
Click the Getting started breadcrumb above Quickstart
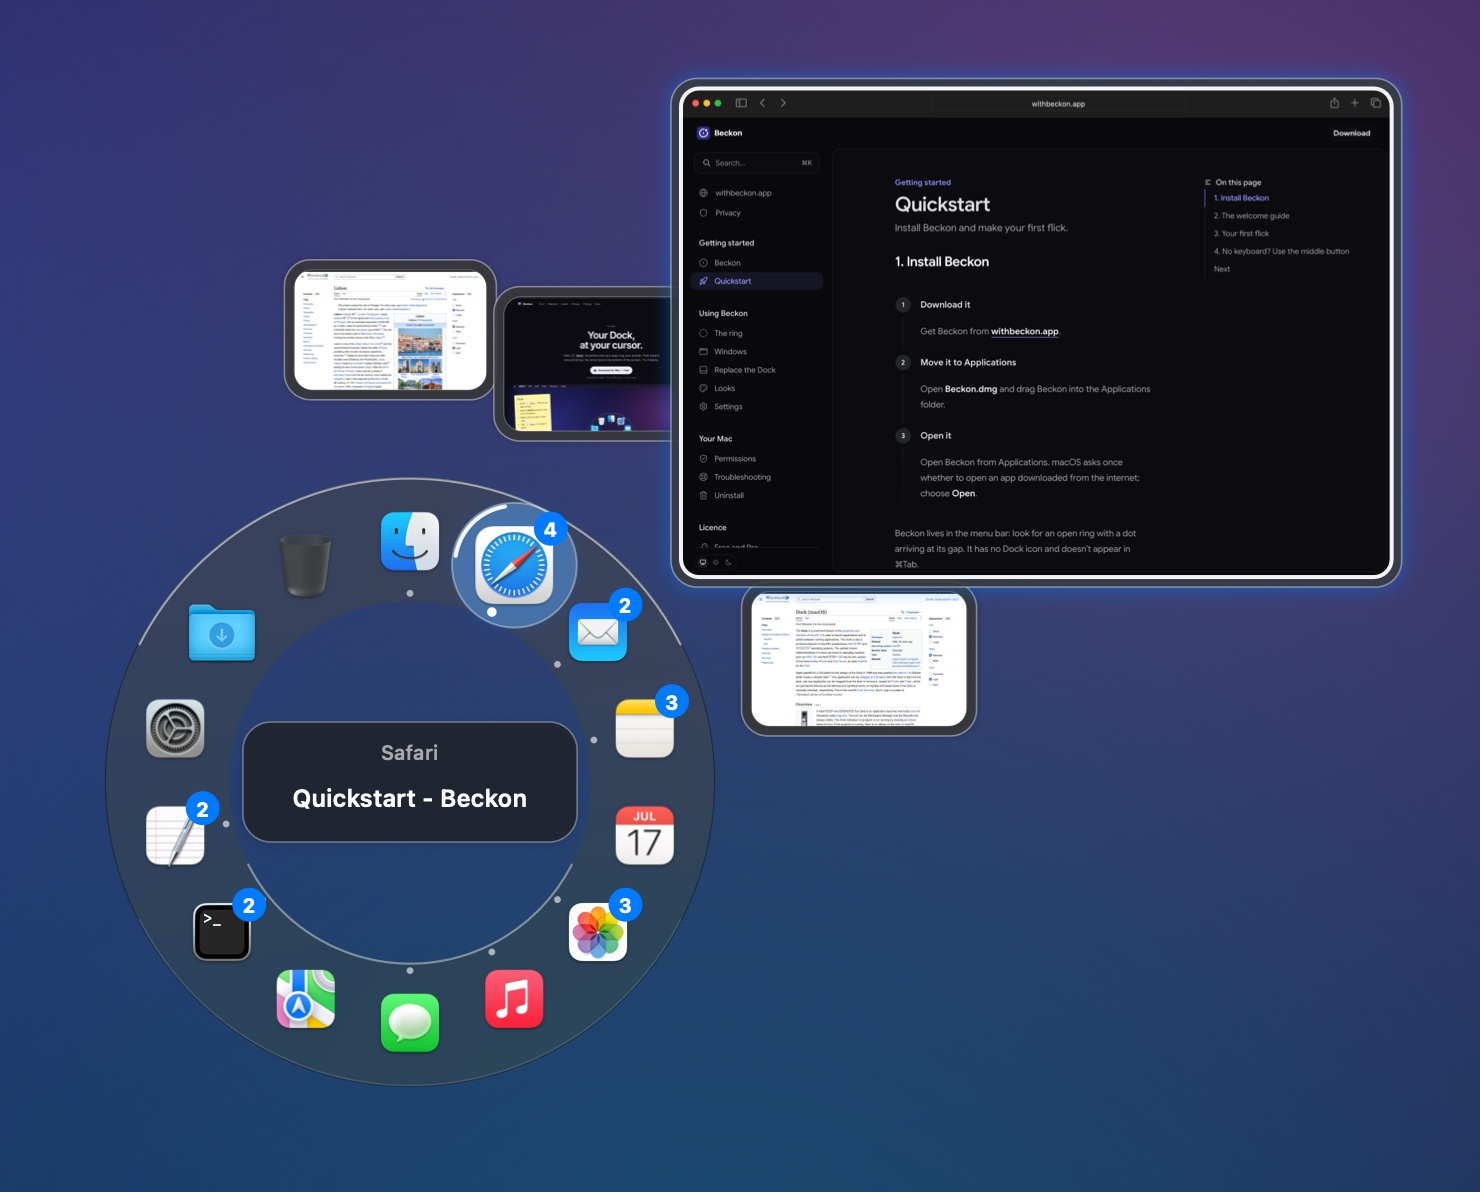[922, 183]
